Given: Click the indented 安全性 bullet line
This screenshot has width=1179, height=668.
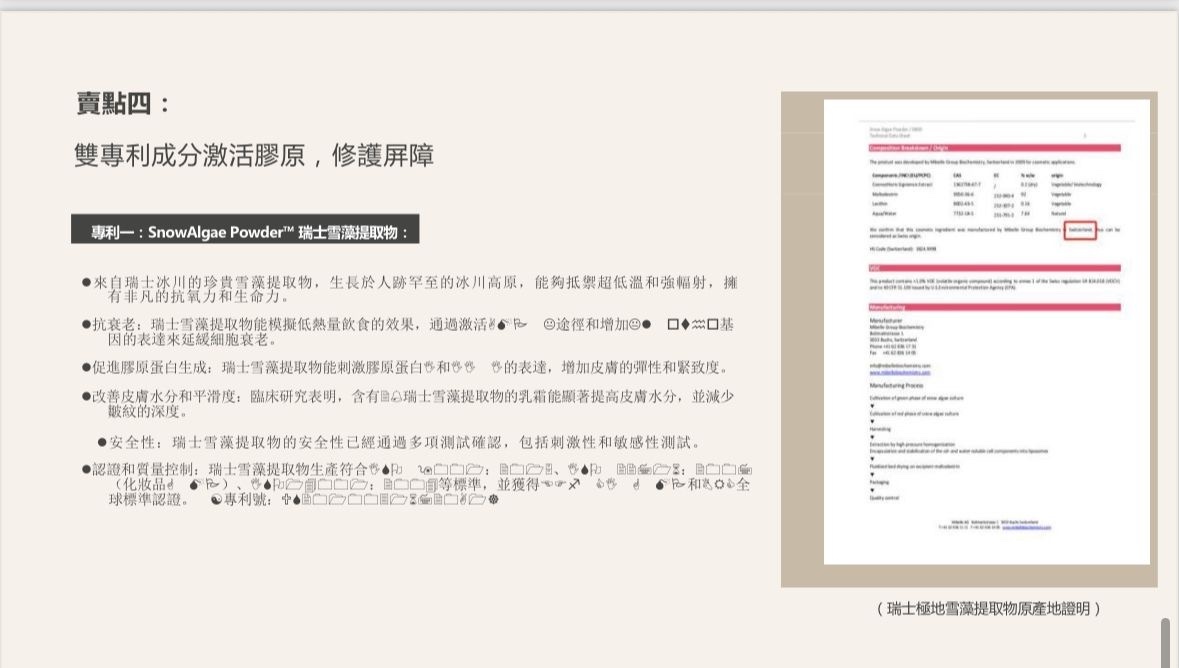Looking at the screenshot, I should click(x=400, y=442).
